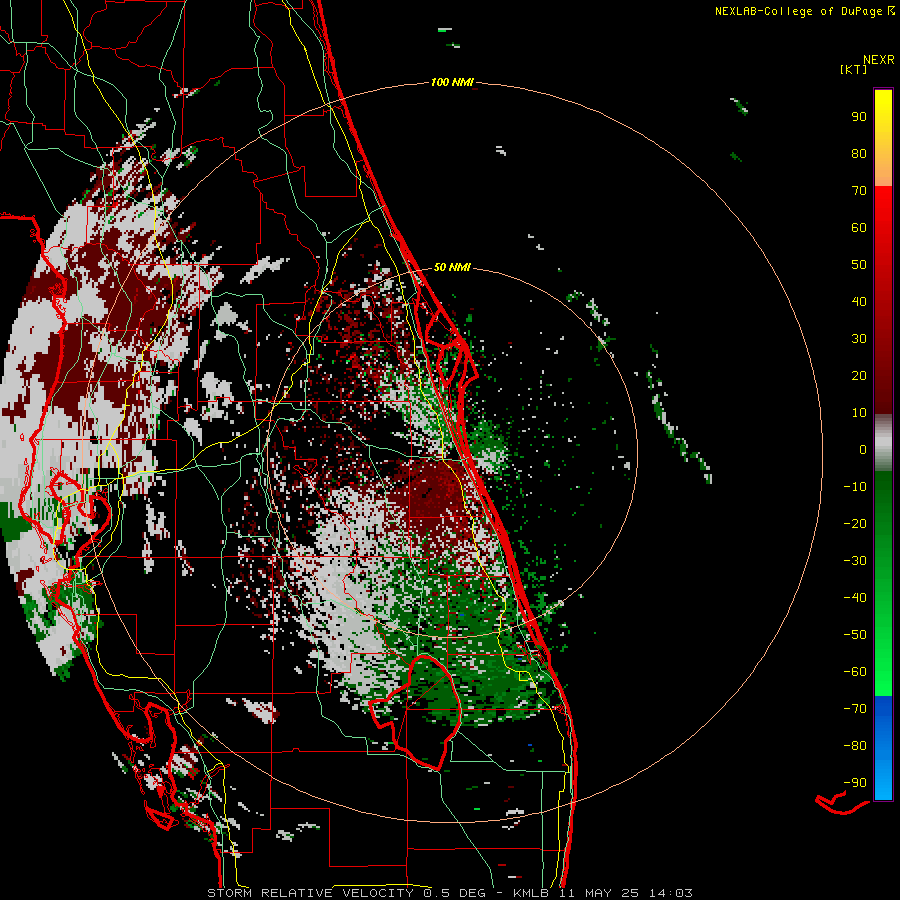Select the 40 value on velocity scale
900x900 pixels.
tap(859, 302)
